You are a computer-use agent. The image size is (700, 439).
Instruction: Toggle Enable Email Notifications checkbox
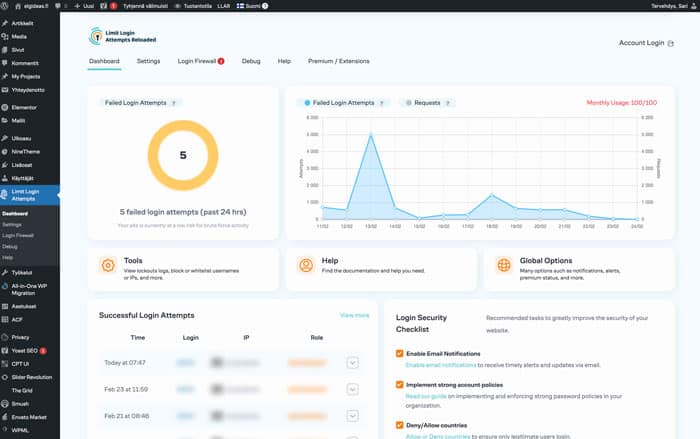point(400,353)
